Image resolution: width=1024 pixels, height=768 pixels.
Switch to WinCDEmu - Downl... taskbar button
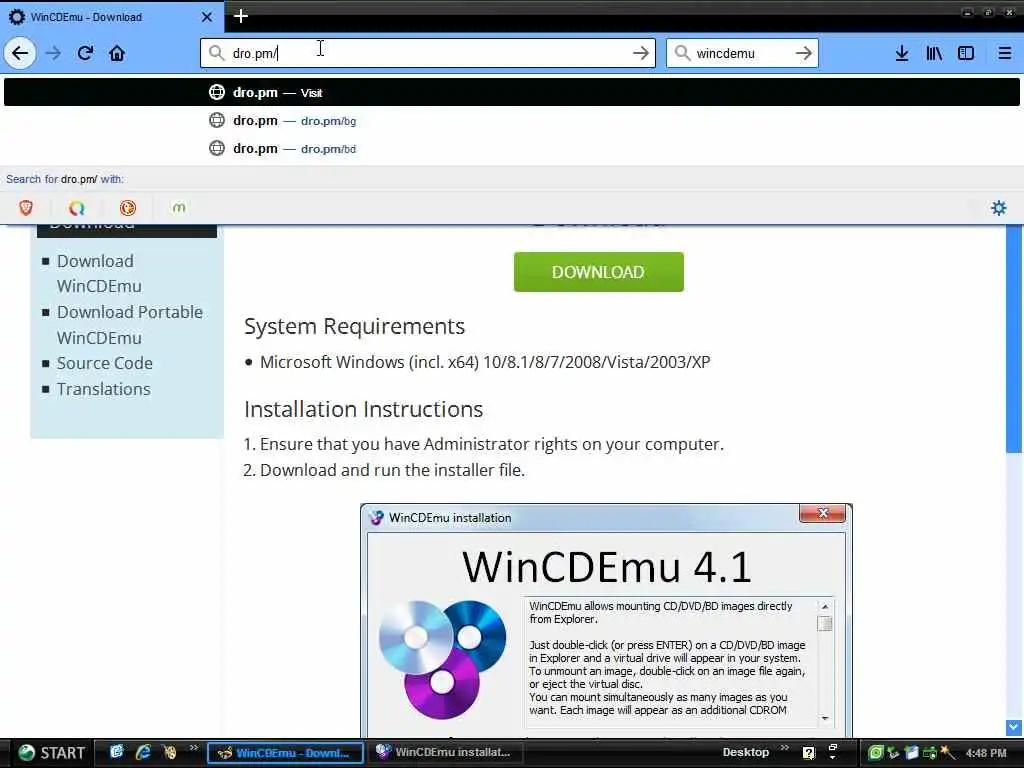point(285,753)
